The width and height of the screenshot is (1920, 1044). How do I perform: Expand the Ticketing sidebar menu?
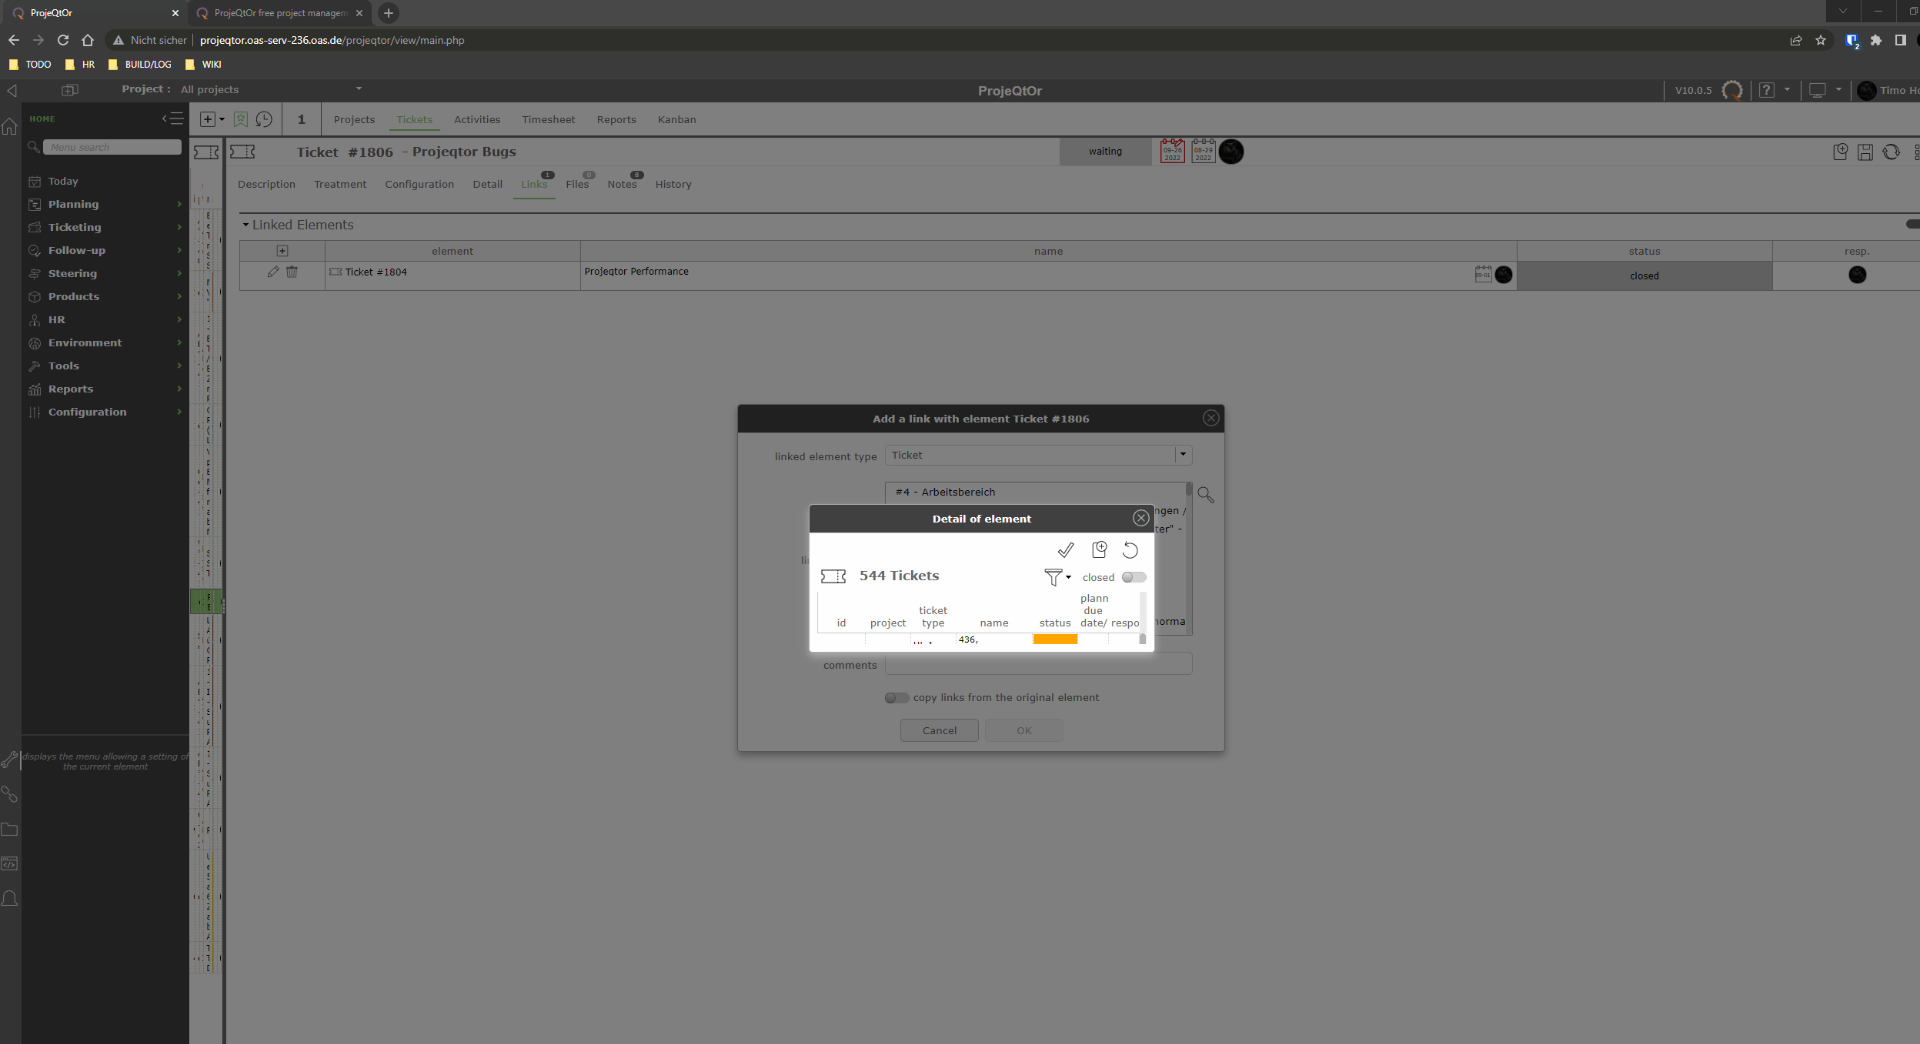coord(75,227)
